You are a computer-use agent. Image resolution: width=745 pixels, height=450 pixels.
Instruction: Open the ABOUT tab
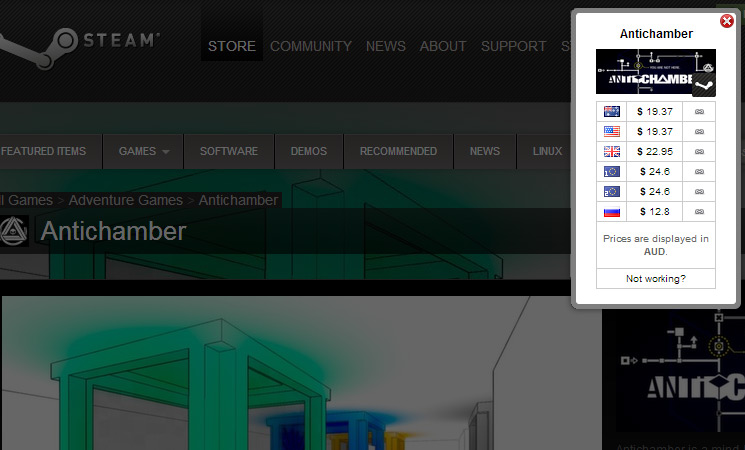pyautogui.click(x=443, y=46)
